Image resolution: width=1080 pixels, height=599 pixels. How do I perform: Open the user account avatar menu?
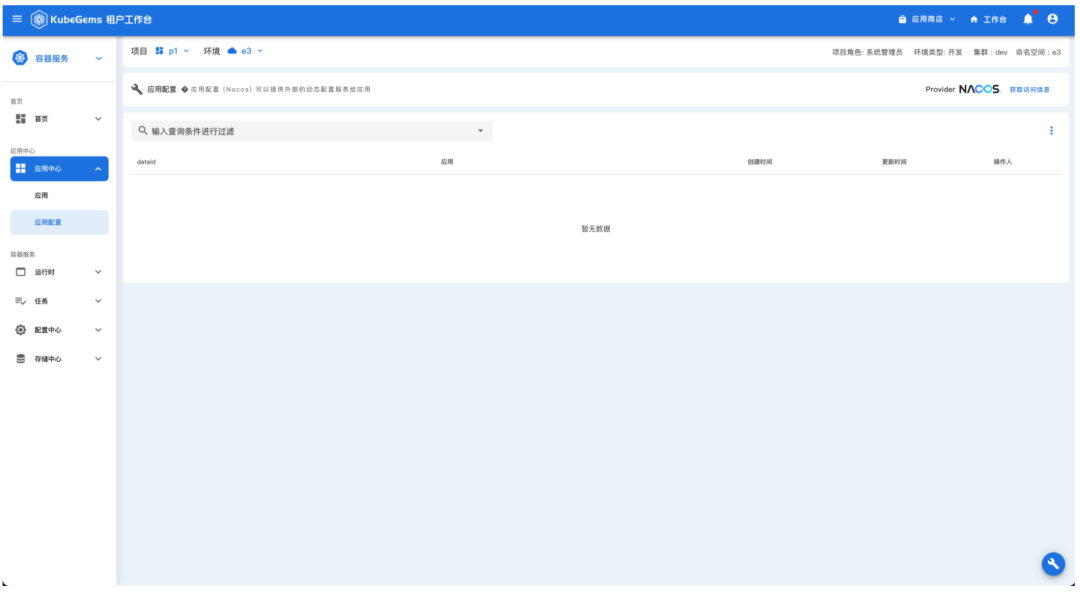point(1052,19)
